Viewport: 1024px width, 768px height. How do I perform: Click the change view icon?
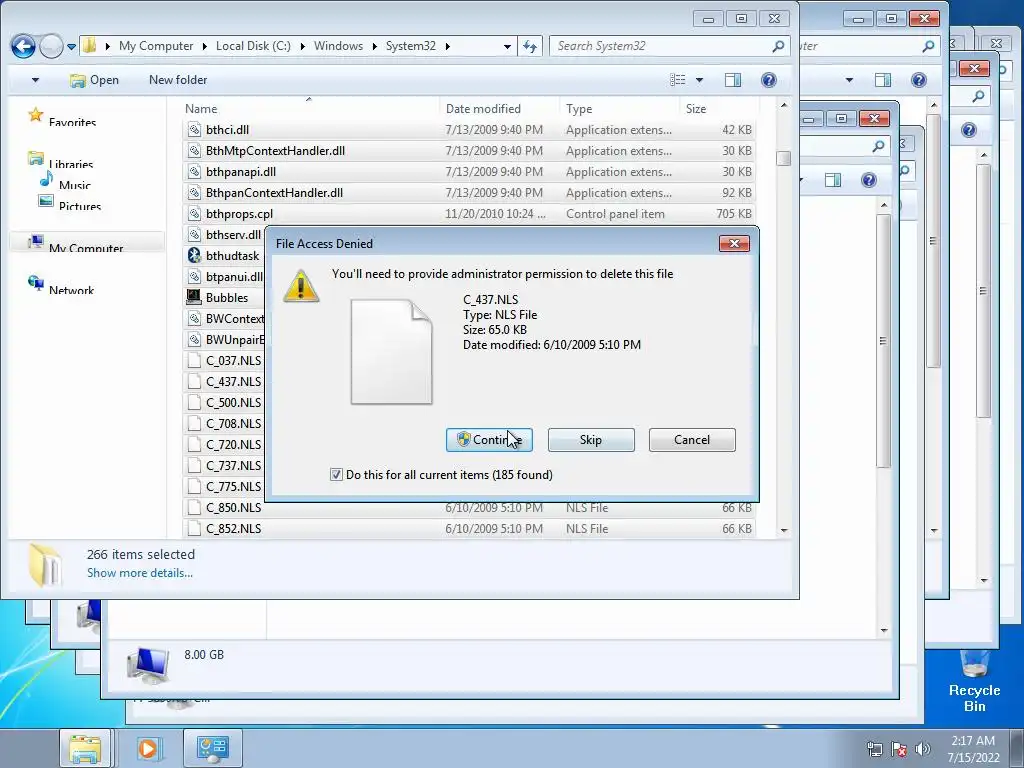click(678, 80)
